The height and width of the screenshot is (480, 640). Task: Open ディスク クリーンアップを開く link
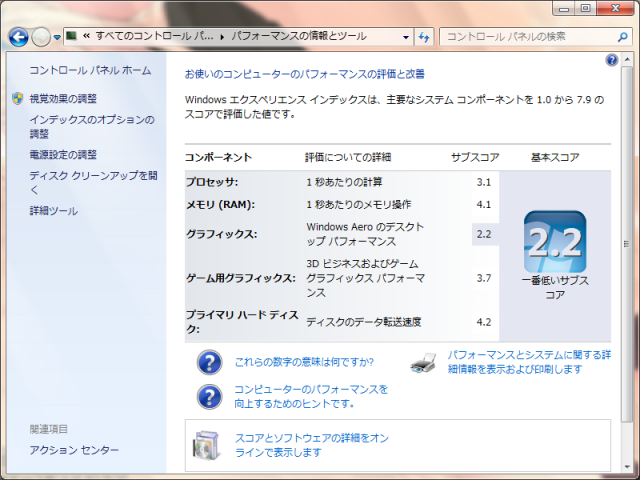tap(93, 182)
